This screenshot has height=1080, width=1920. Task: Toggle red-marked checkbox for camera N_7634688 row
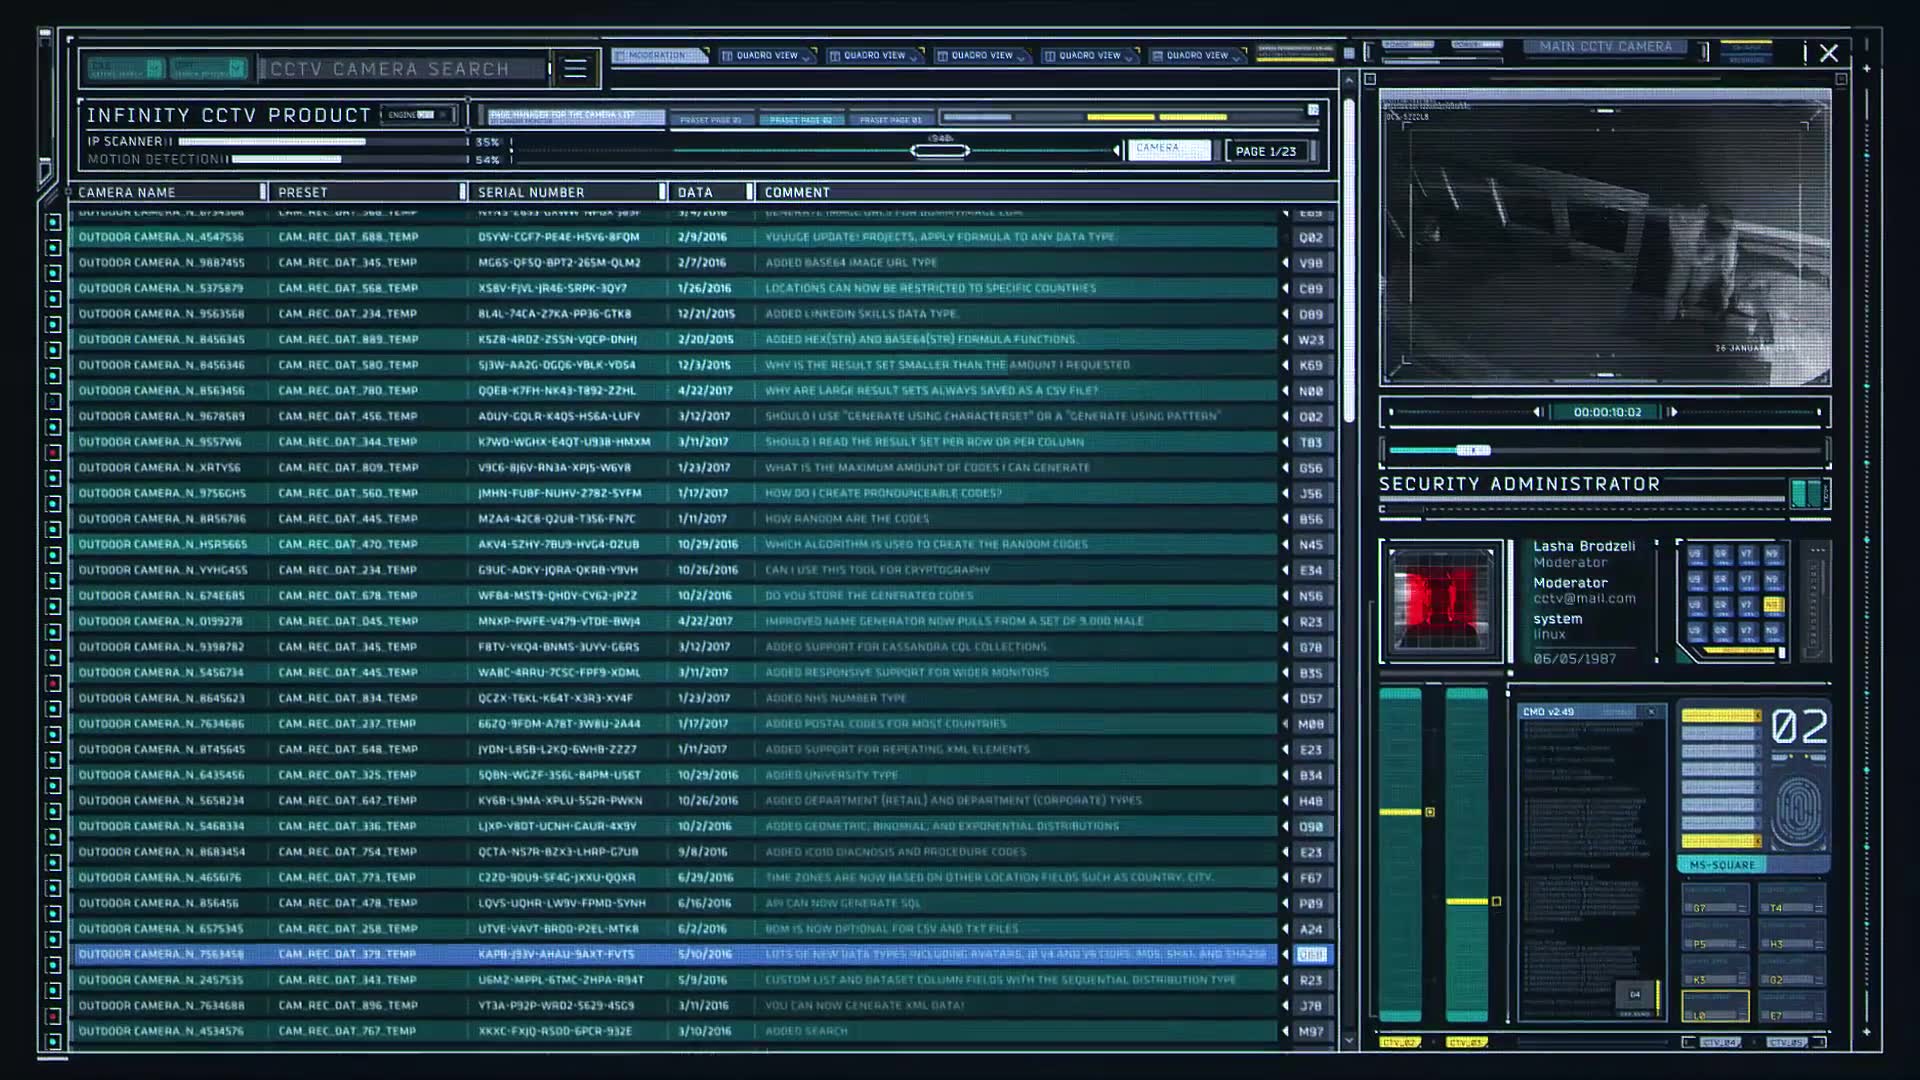pos(54,1016)
